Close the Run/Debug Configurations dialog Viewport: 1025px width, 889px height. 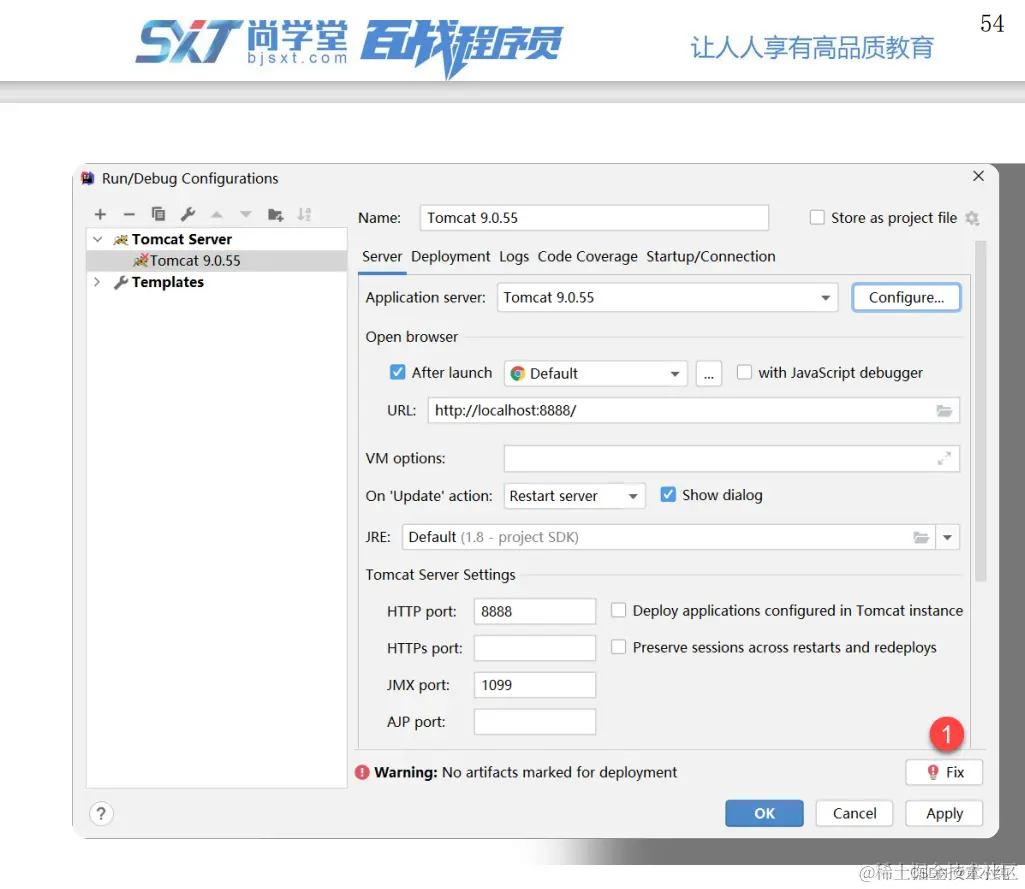point(978,176)
